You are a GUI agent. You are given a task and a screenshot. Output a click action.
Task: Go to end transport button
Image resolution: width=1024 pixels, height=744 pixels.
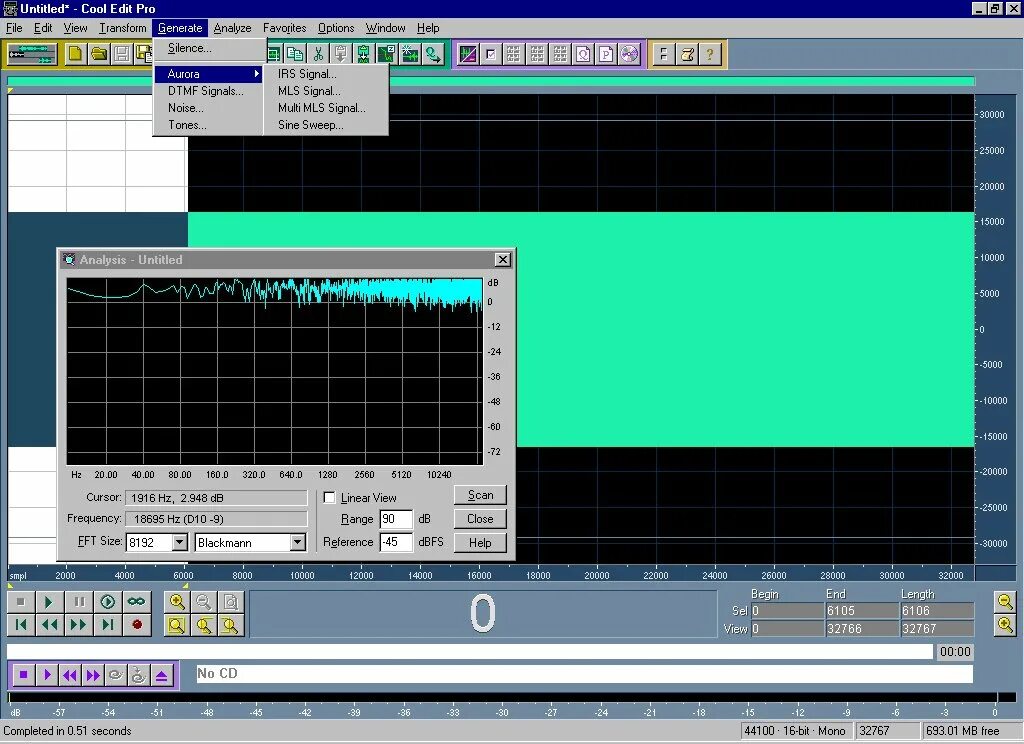[108, 625]
